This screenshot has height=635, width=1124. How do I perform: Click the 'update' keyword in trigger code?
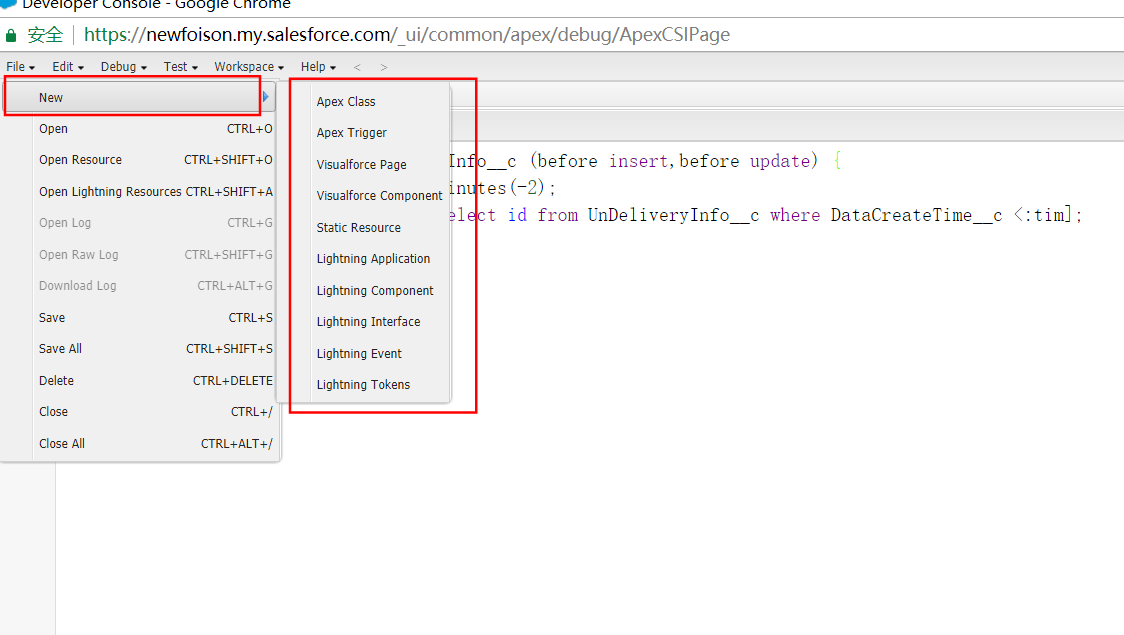coord(780,161)
